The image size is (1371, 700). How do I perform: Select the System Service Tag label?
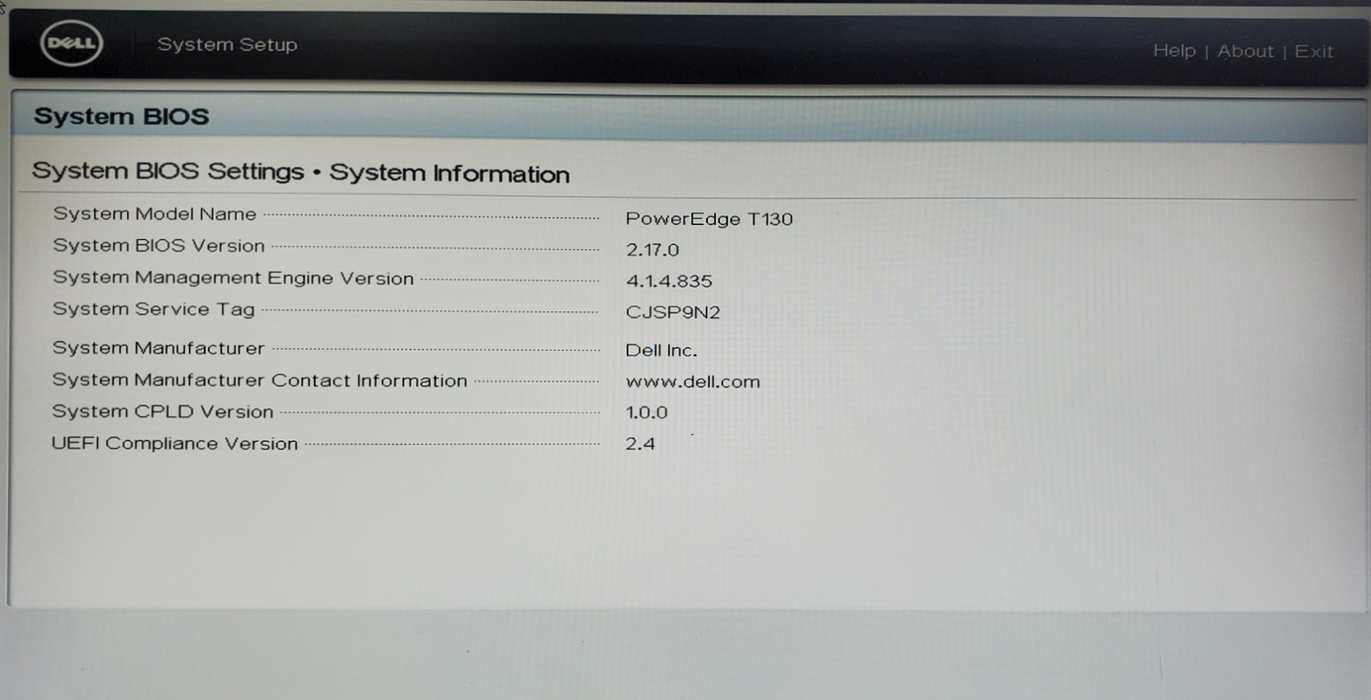pos(154,309)
